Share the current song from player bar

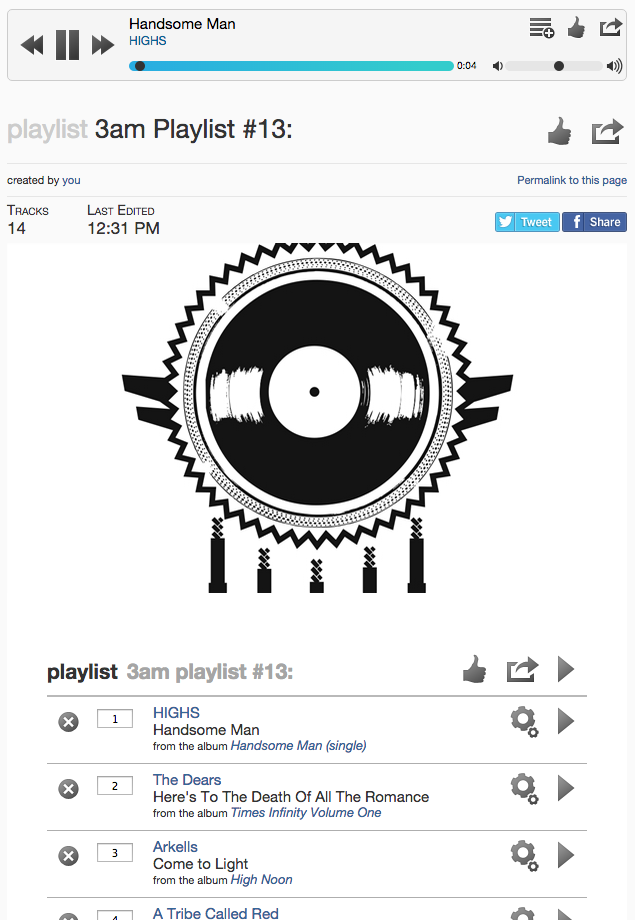click(x=610, y=28)
